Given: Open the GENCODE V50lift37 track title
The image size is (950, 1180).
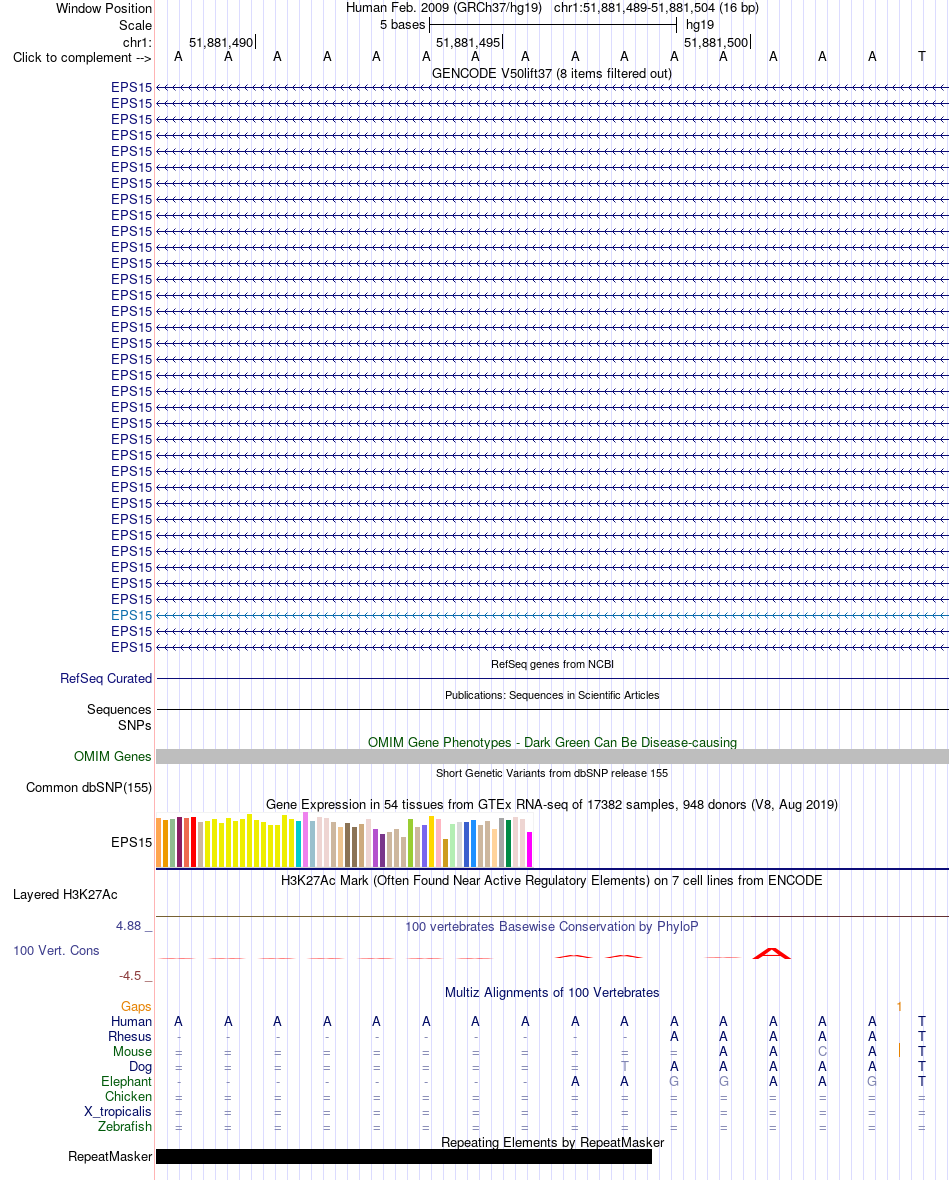Looking at the screenshot, I should point(552,73).
